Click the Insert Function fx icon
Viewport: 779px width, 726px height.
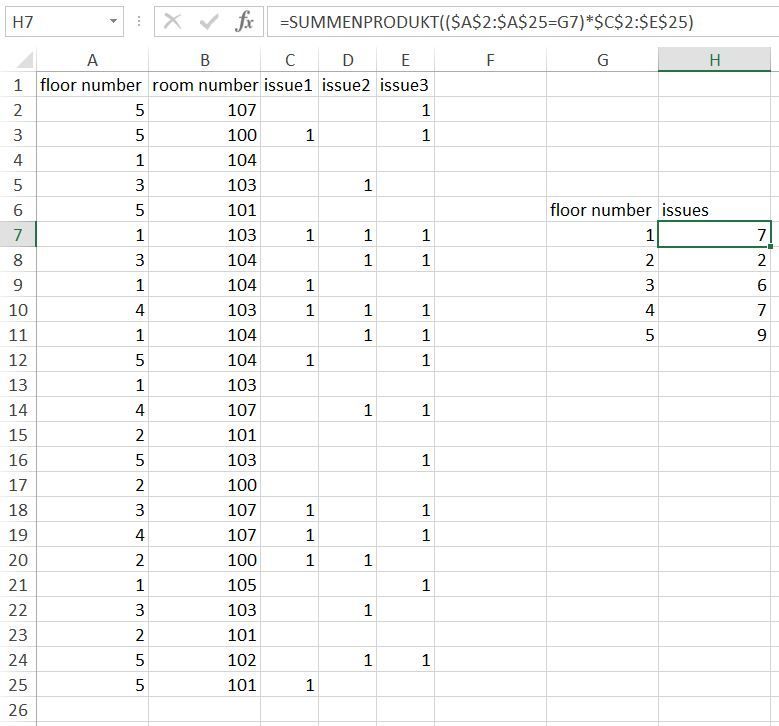[244, 22]
